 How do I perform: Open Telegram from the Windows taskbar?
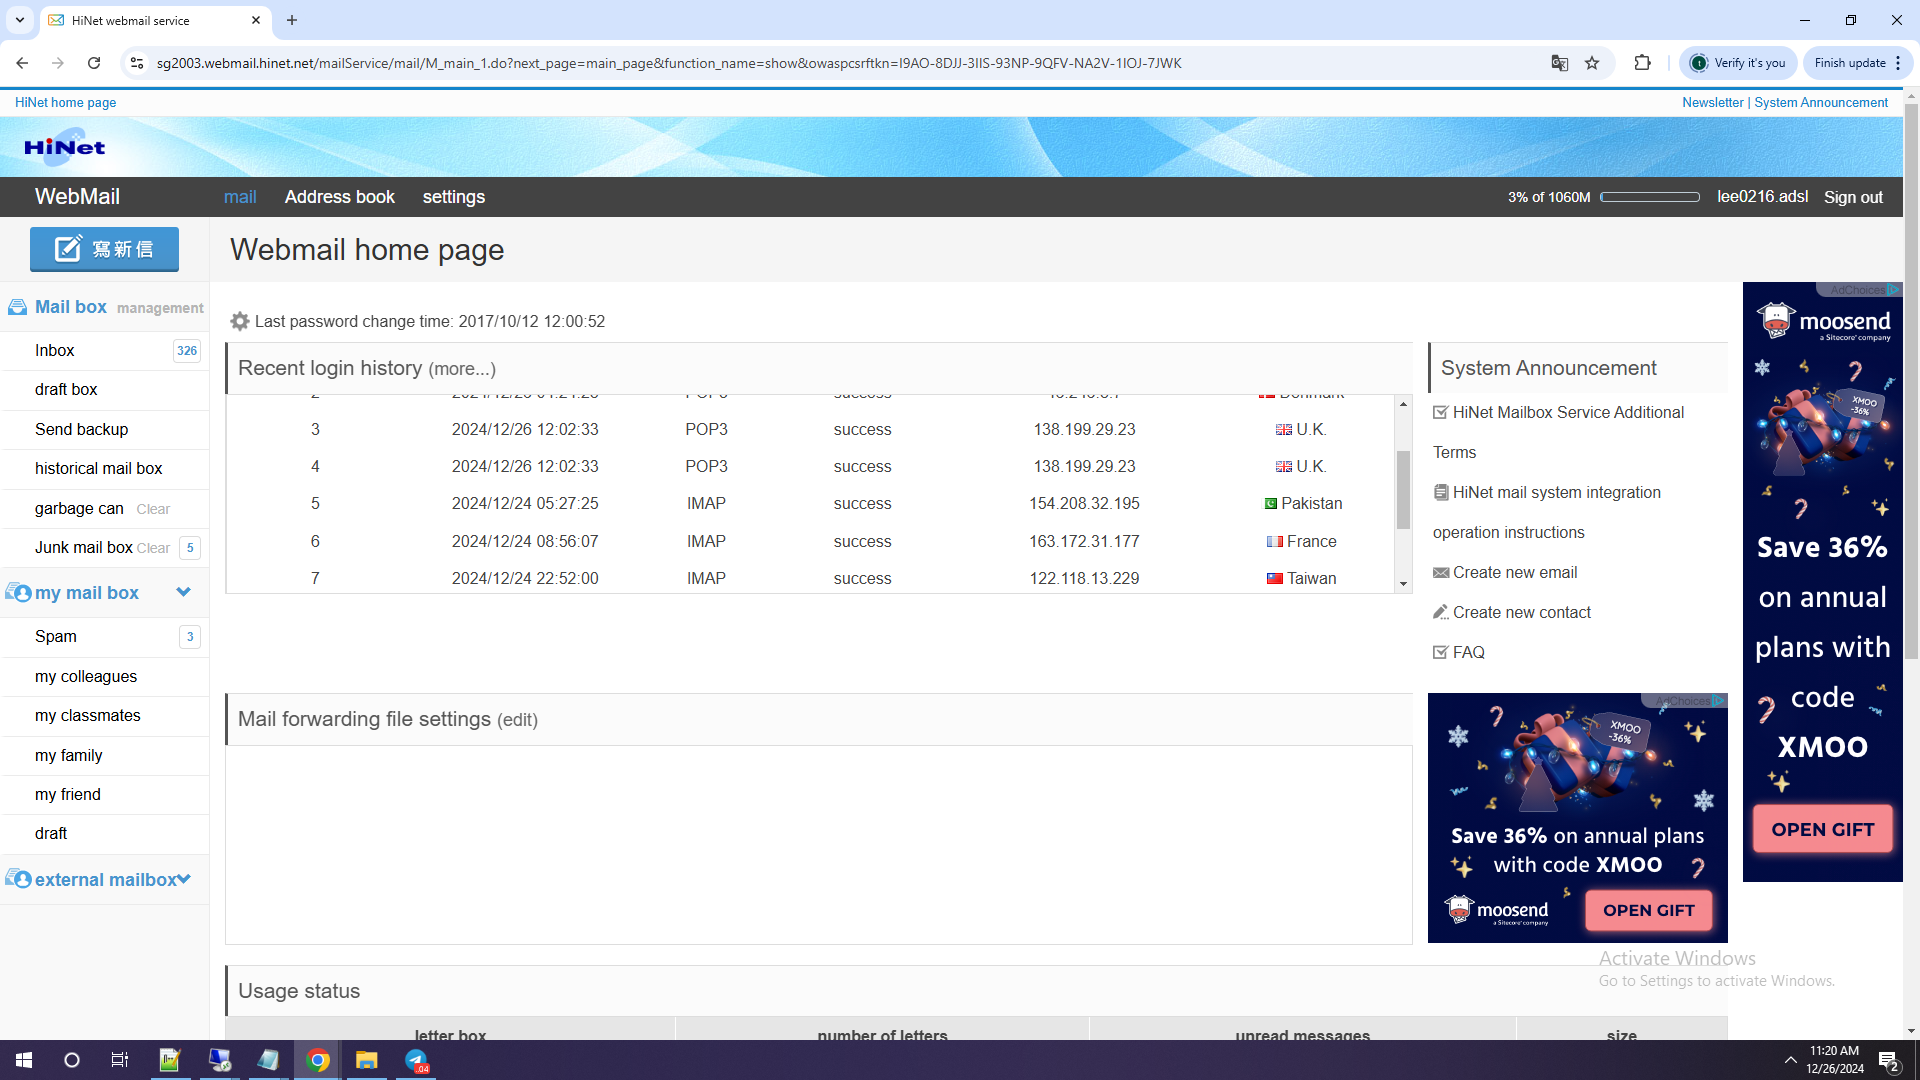(x=416, y=1060)
